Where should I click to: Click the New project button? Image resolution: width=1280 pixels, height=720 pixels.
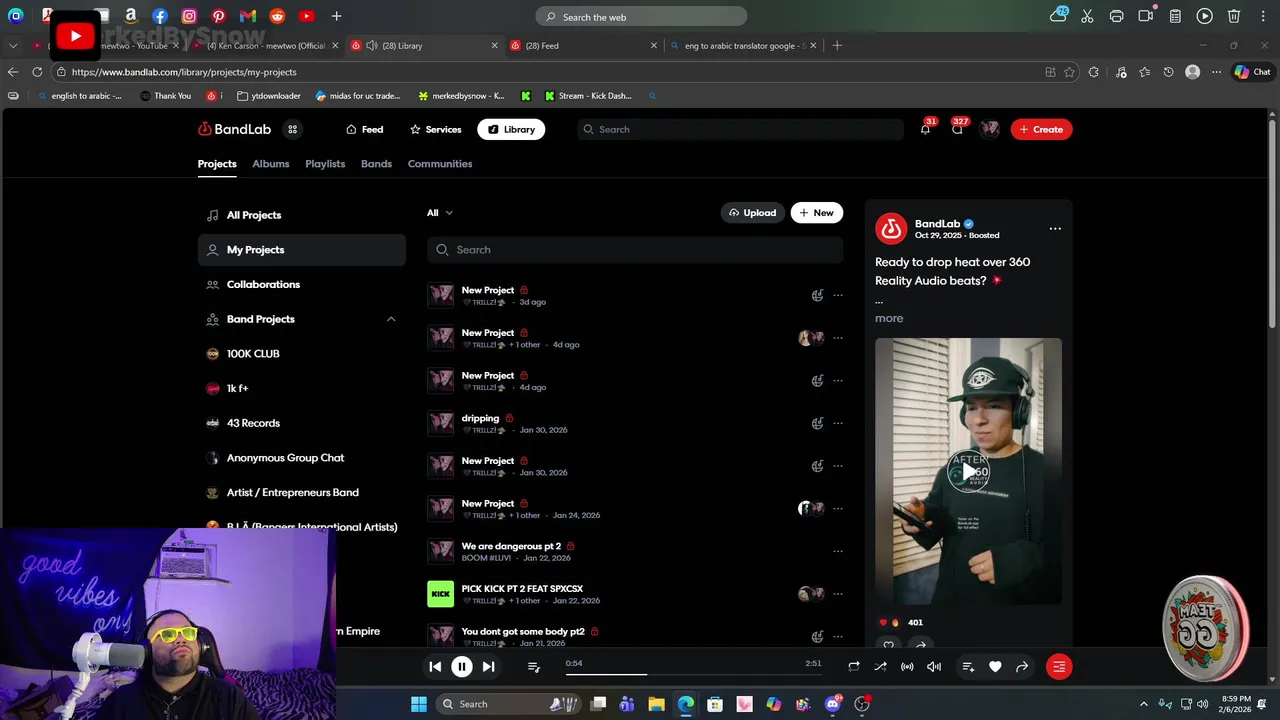click(817, 213)
